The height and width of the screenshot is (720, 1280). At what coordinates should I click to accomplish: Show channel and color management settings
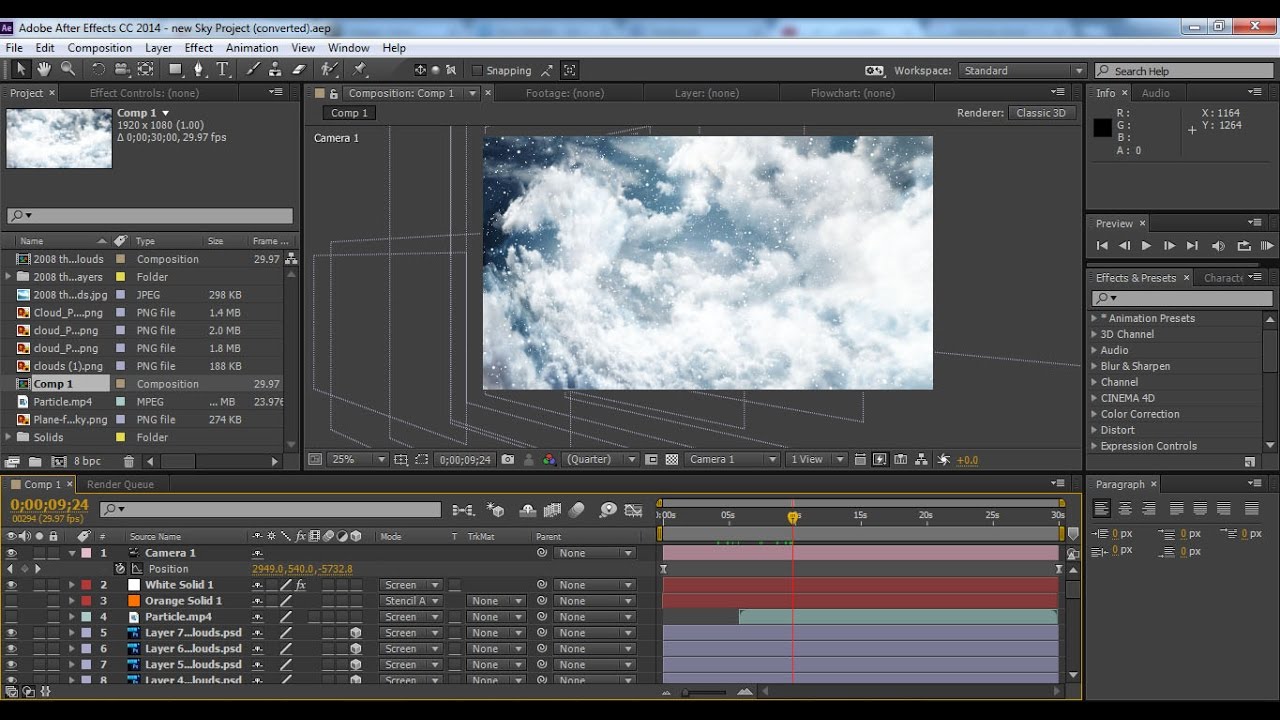548,460
